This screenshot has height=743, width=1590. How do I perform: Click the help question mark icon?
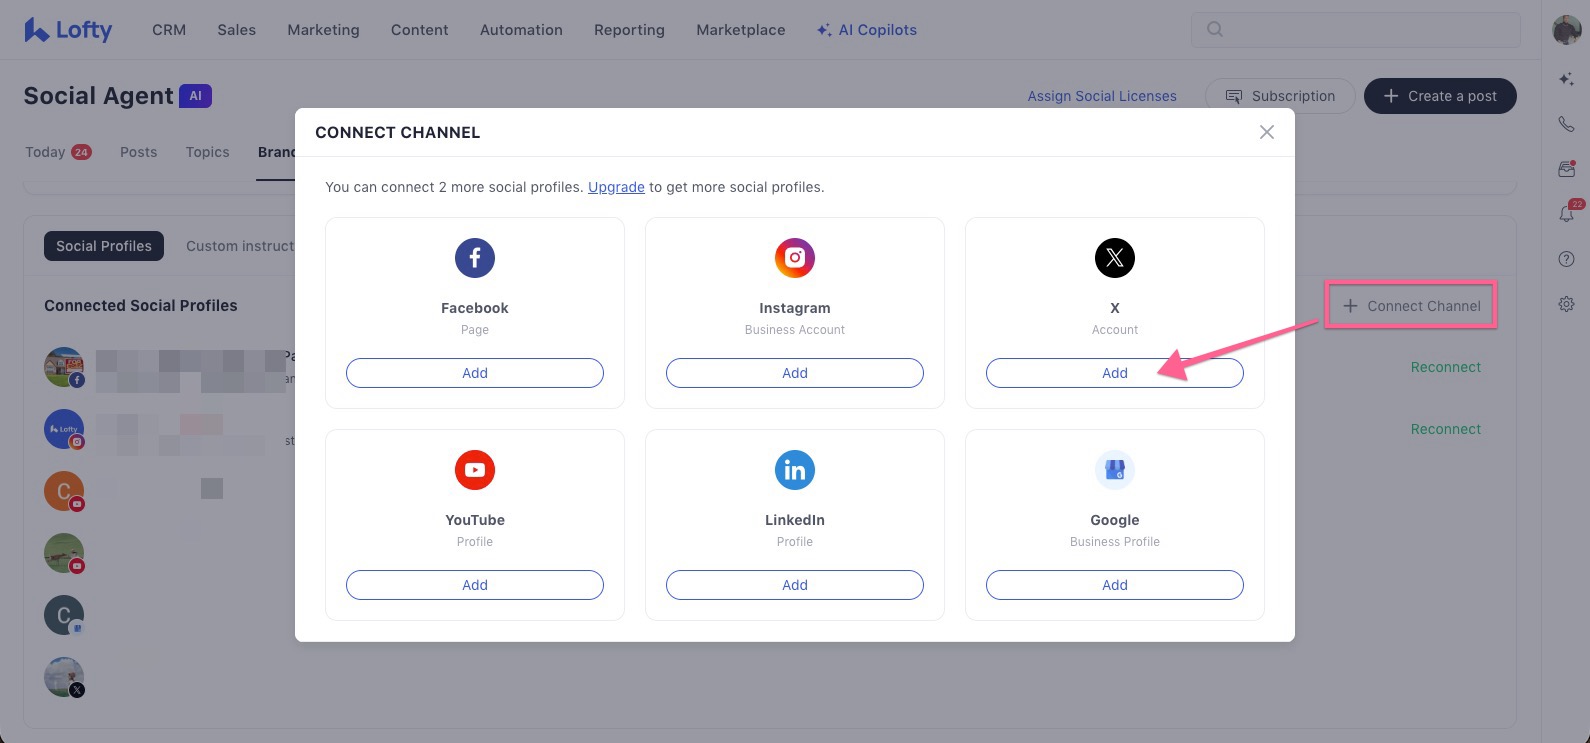tap(1566, 259)
